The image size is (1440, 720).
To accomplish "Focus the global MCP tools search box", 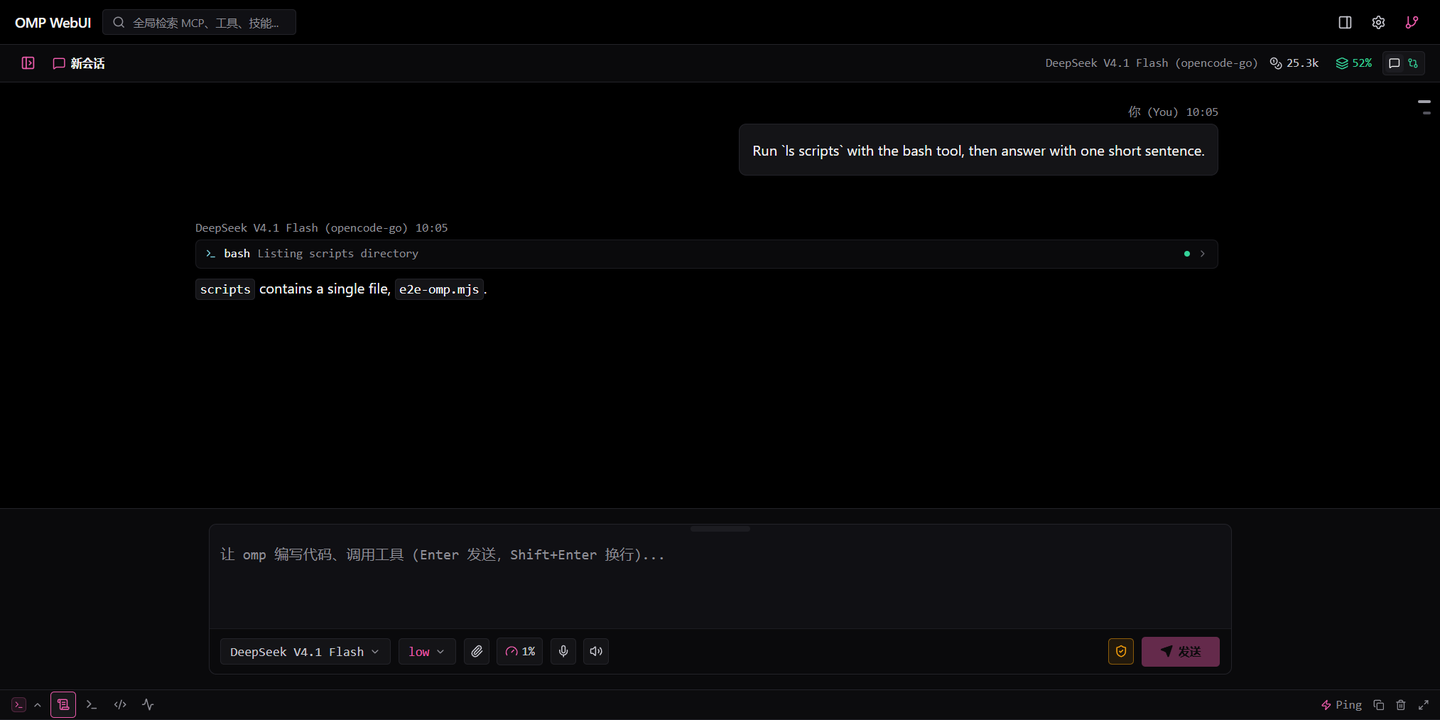I will pos(199,22).
